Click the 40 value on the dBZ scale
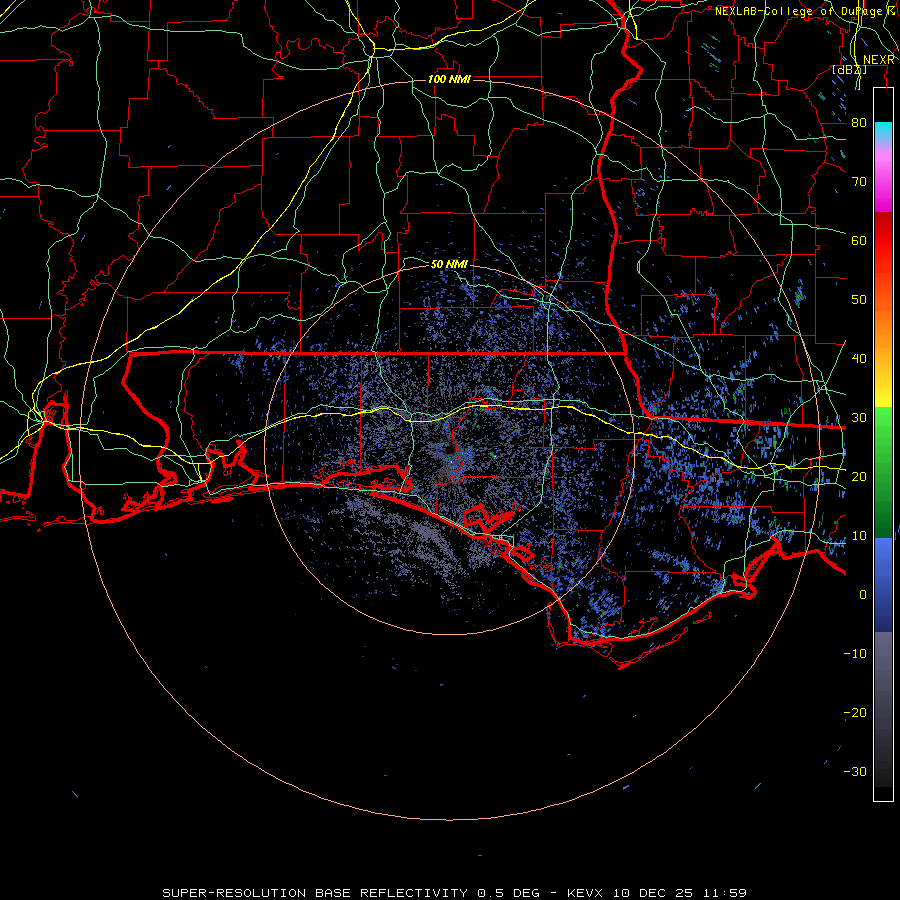The width and height of the screenshot is (900, 900). click(x=859, y=358)
